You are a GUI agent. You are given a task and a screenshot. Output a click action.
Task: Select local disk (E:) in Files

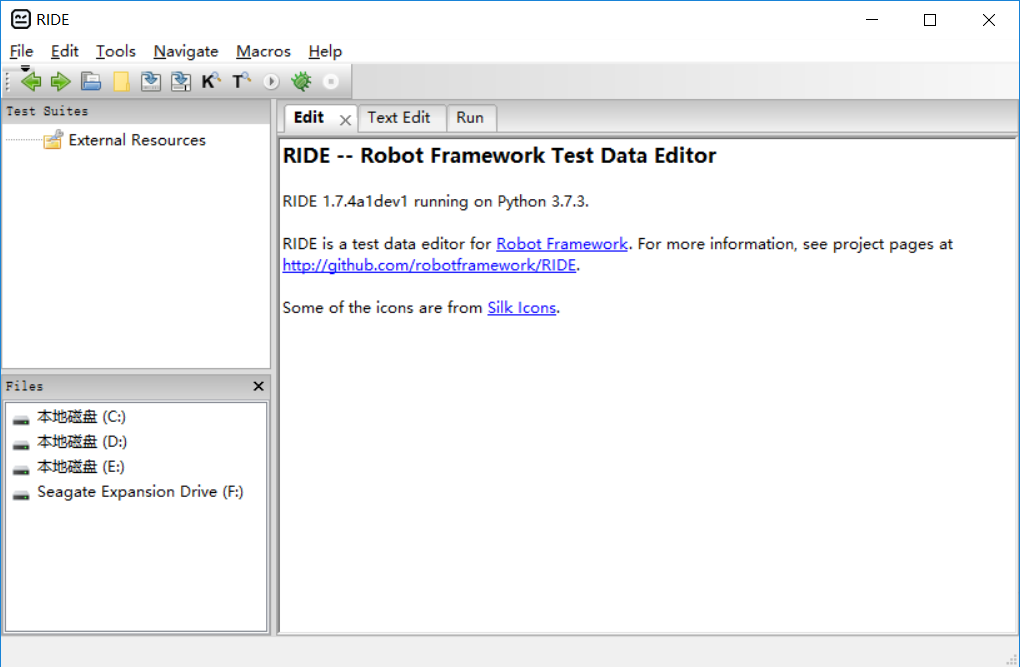pos(81,467)
